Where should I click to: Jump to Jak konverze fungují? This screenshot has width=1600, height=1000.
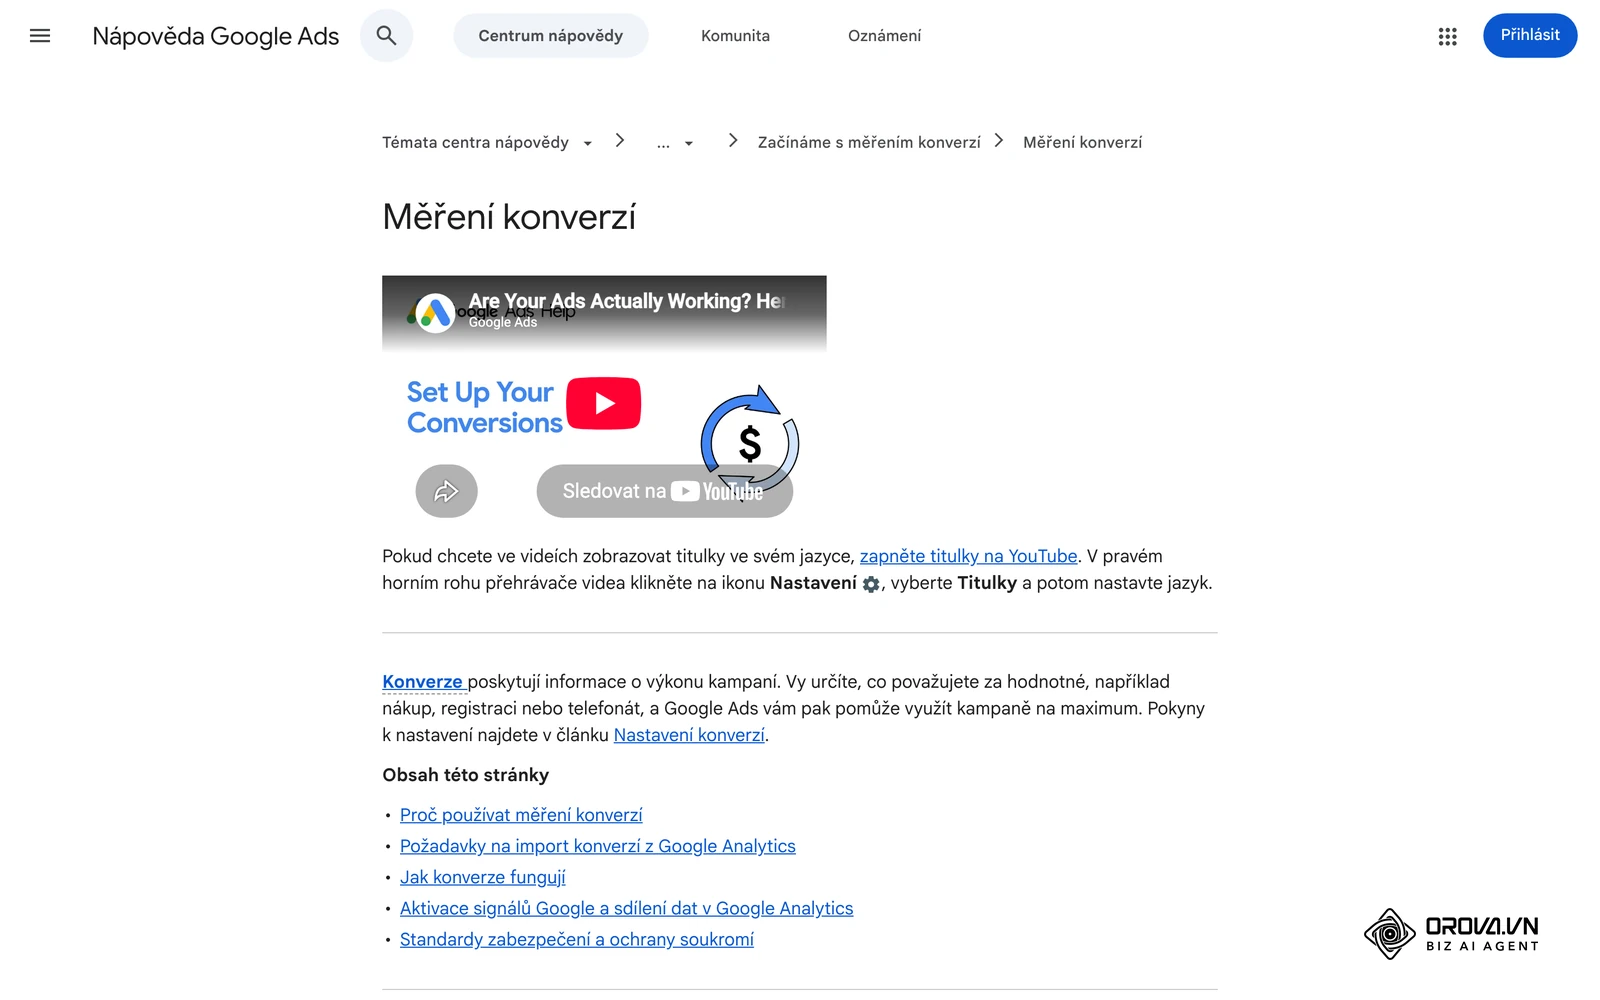click(x=483, y=877)
